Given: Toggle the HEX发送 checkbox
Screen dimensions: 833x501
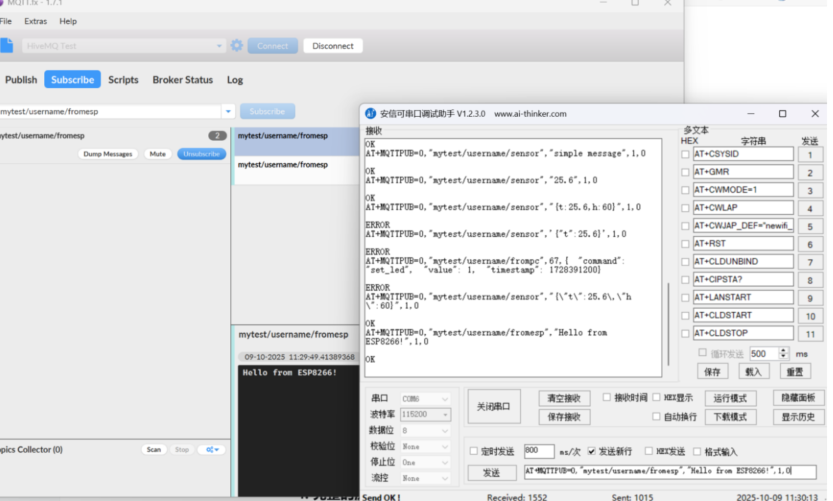Looking at the screenshot, I should coord(648,451).
